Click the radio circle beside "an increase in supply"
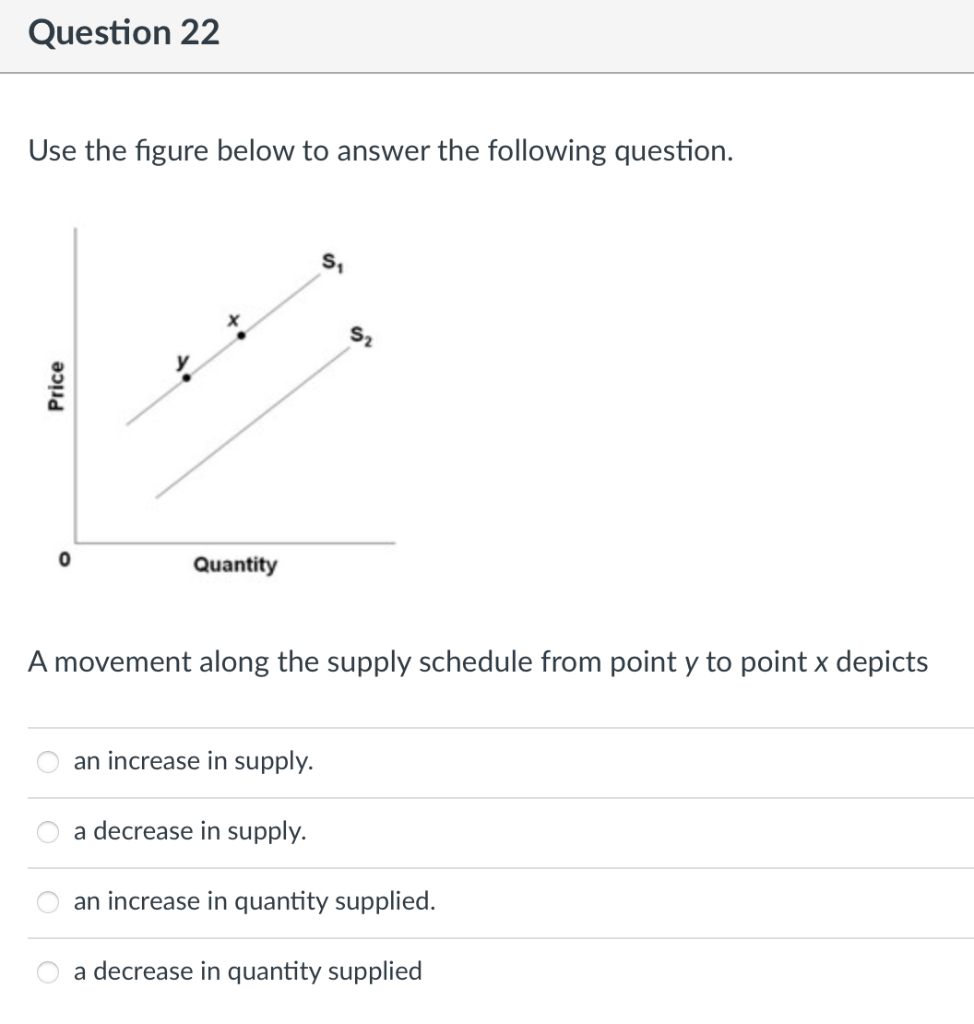The image size is (974, 1024). (46, 762)
